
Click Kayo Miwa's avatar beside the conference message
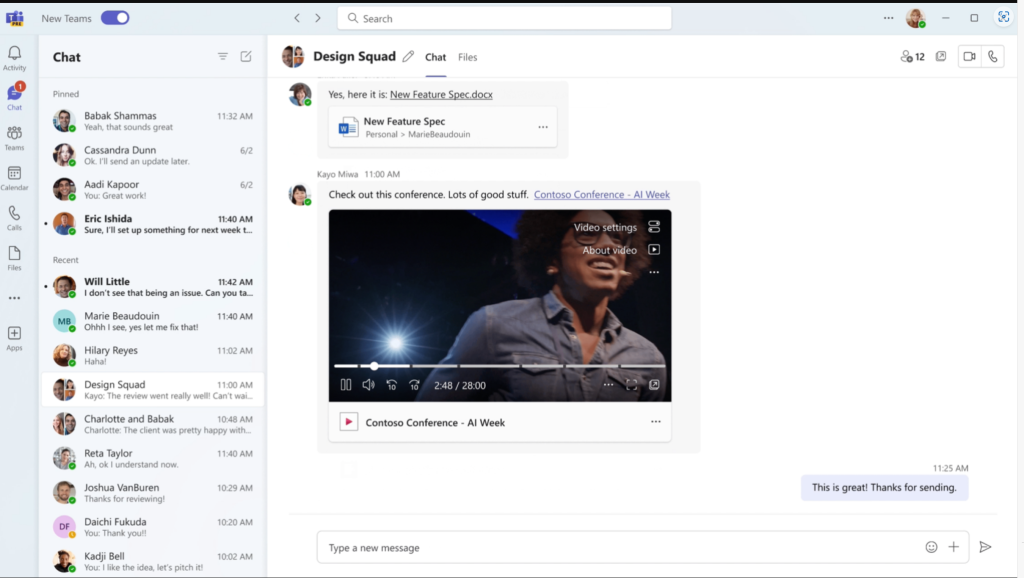point(300,195)
